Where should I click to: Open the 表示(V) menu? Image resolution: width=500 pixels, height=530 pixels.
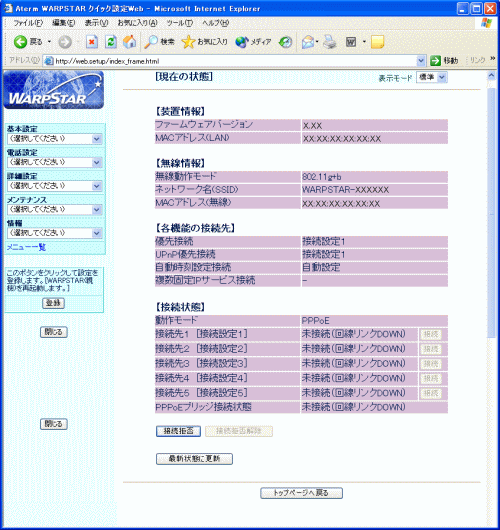pos(96,23)
